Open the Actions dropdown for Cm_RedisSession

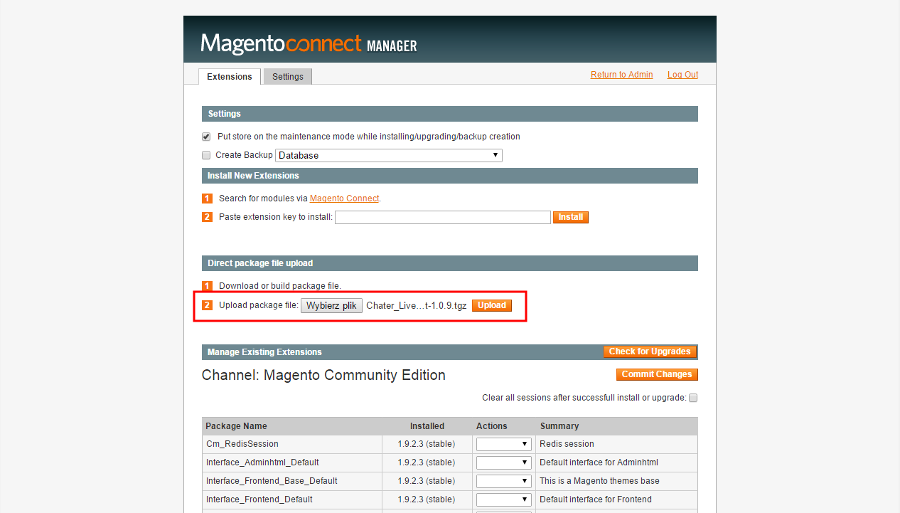(x=503, y=444)
